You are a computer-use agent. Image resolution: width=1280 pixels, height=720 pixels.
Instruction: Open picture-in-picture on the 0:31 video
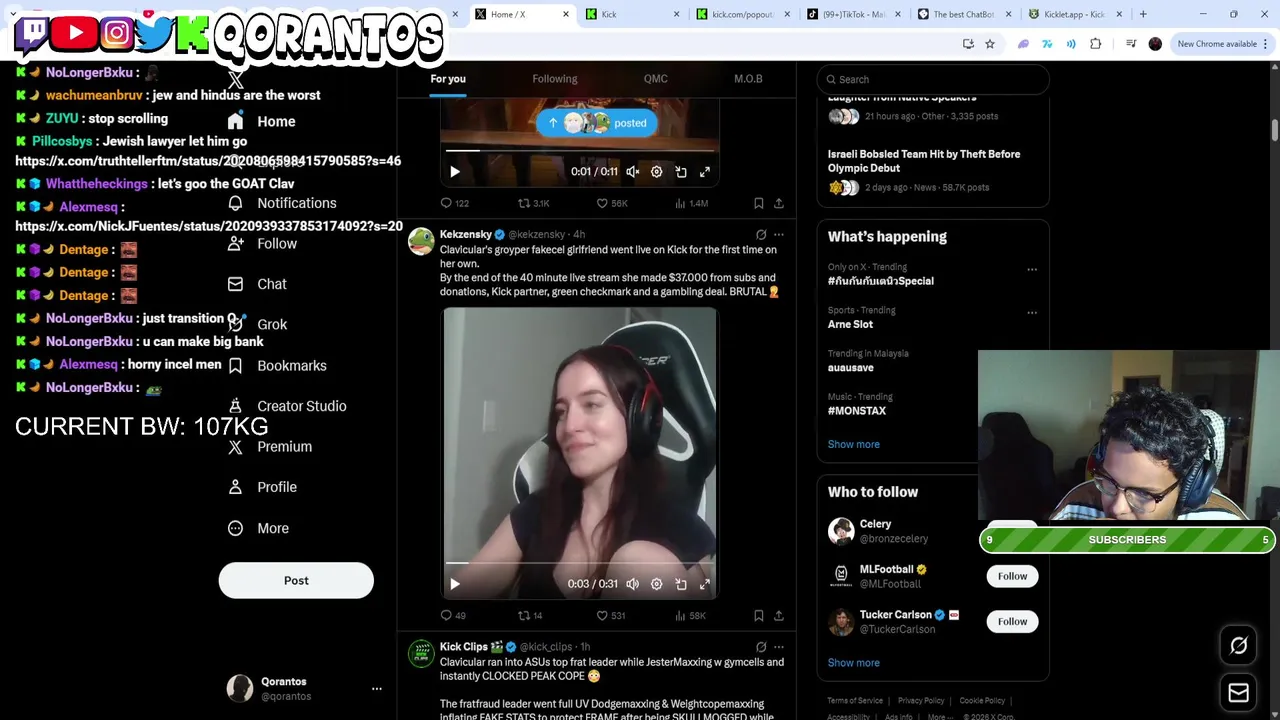[x=681, y=584]
